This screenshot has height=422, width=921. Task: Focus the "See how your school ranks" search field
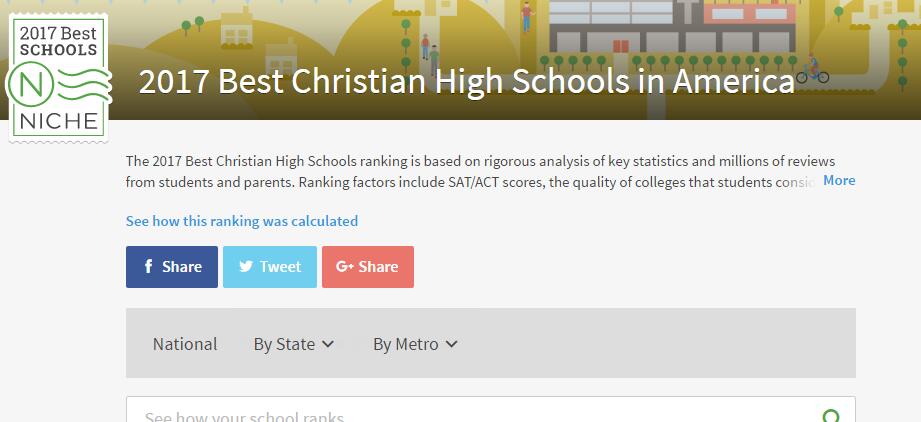(470, 415)
